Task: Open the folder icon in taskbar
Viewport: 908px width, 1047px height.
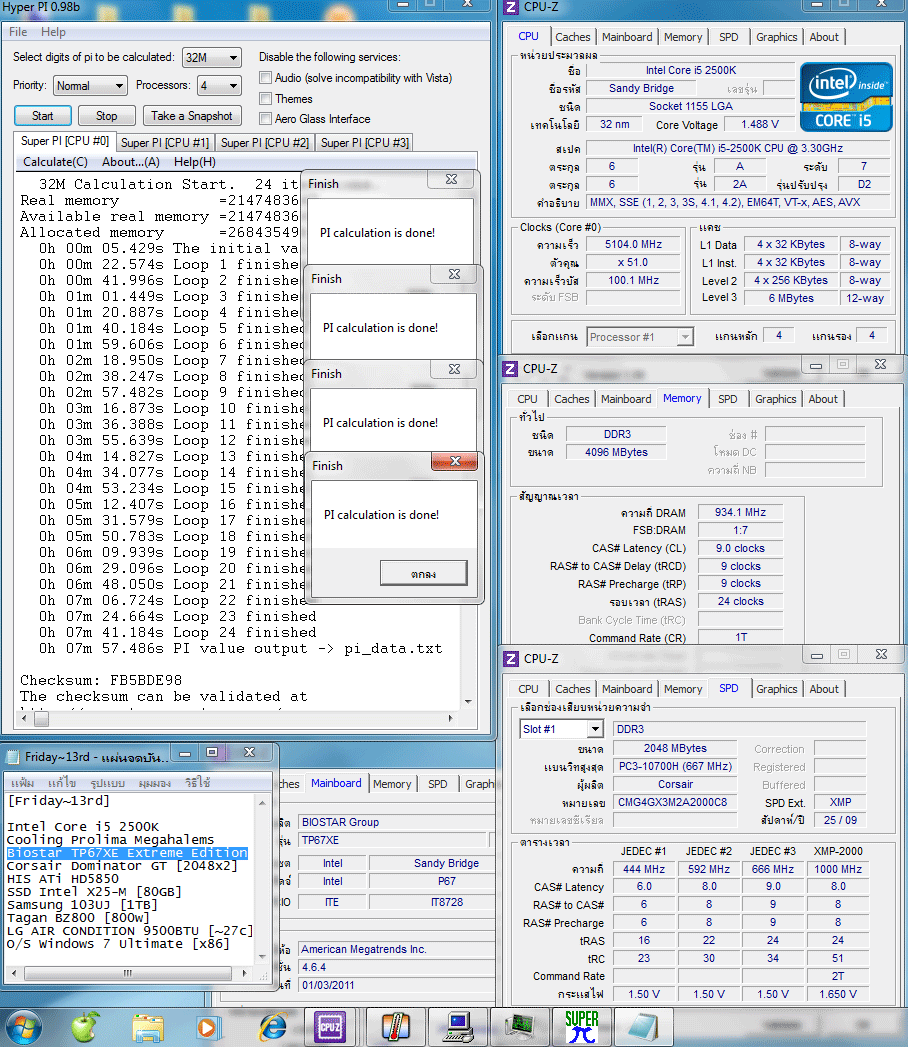Action: coord(148,1028)
